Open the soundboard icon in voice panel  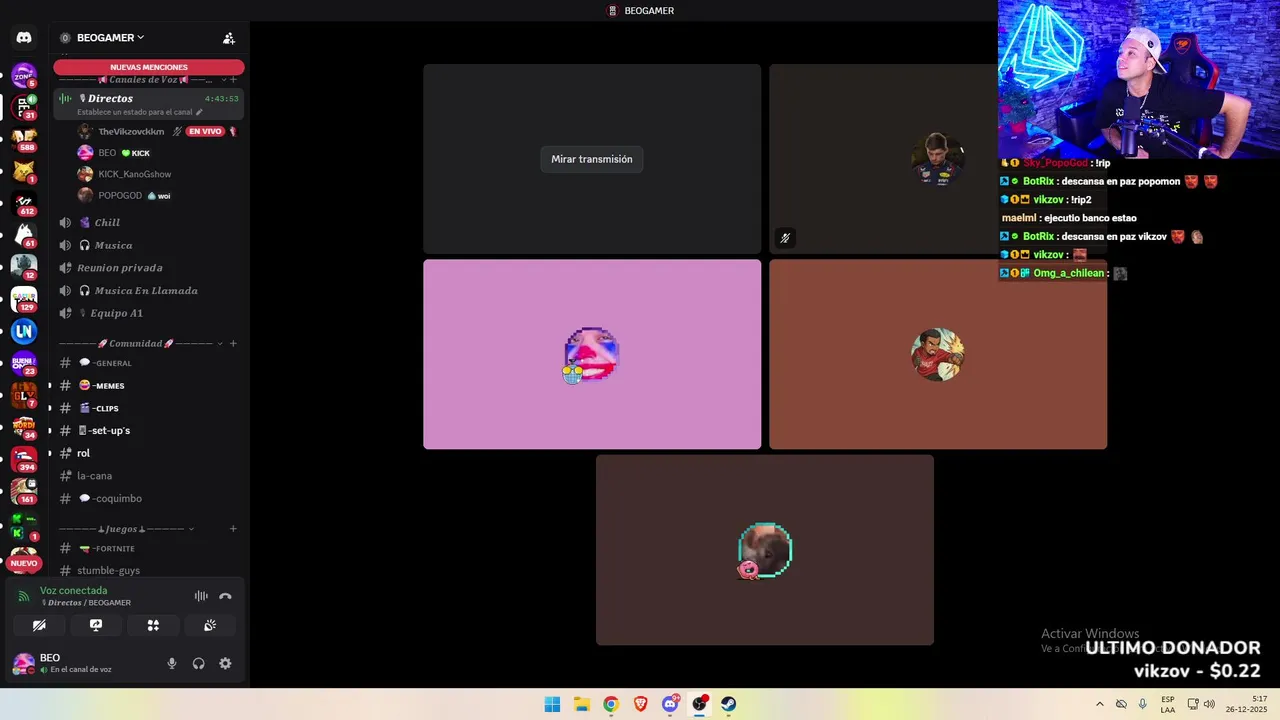click(x=210, y=625)
